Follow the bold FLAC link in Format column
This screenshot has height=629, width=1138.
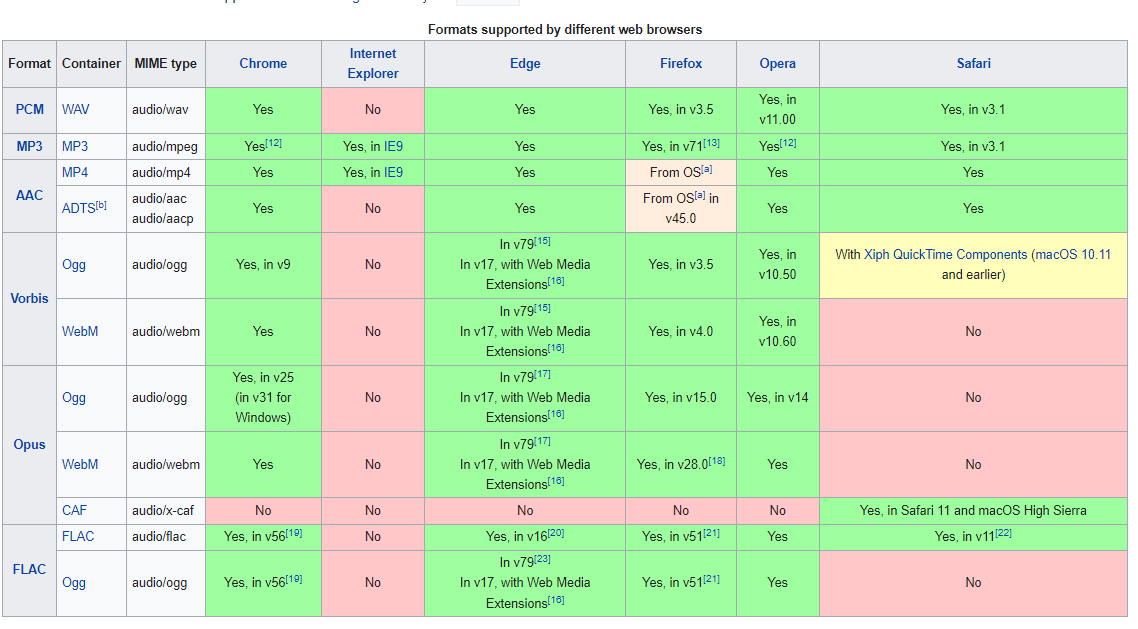coord(30,570)
